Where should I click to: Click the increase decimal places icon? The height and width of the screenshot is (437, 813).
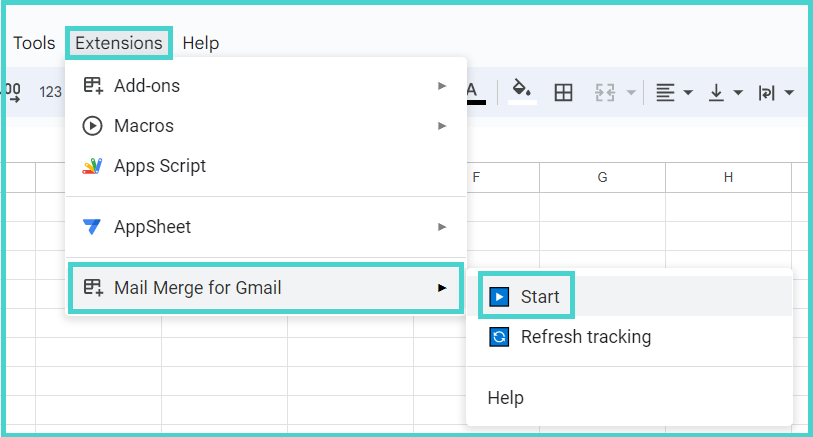[13, 93]
